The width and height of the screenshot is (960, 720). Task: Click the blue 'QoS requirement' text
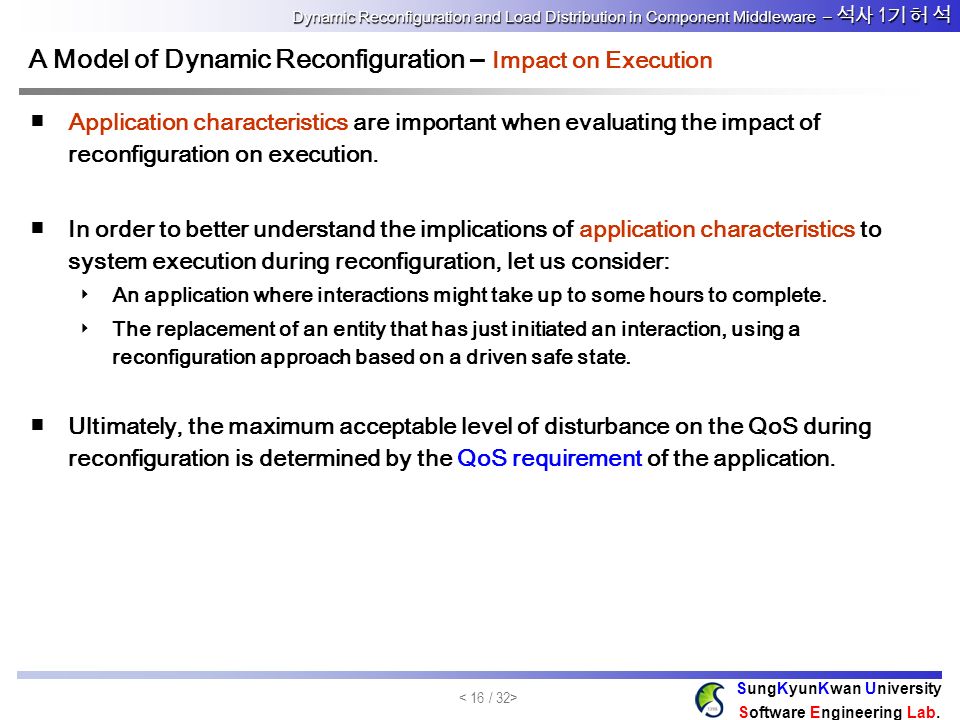pos(549,458)
